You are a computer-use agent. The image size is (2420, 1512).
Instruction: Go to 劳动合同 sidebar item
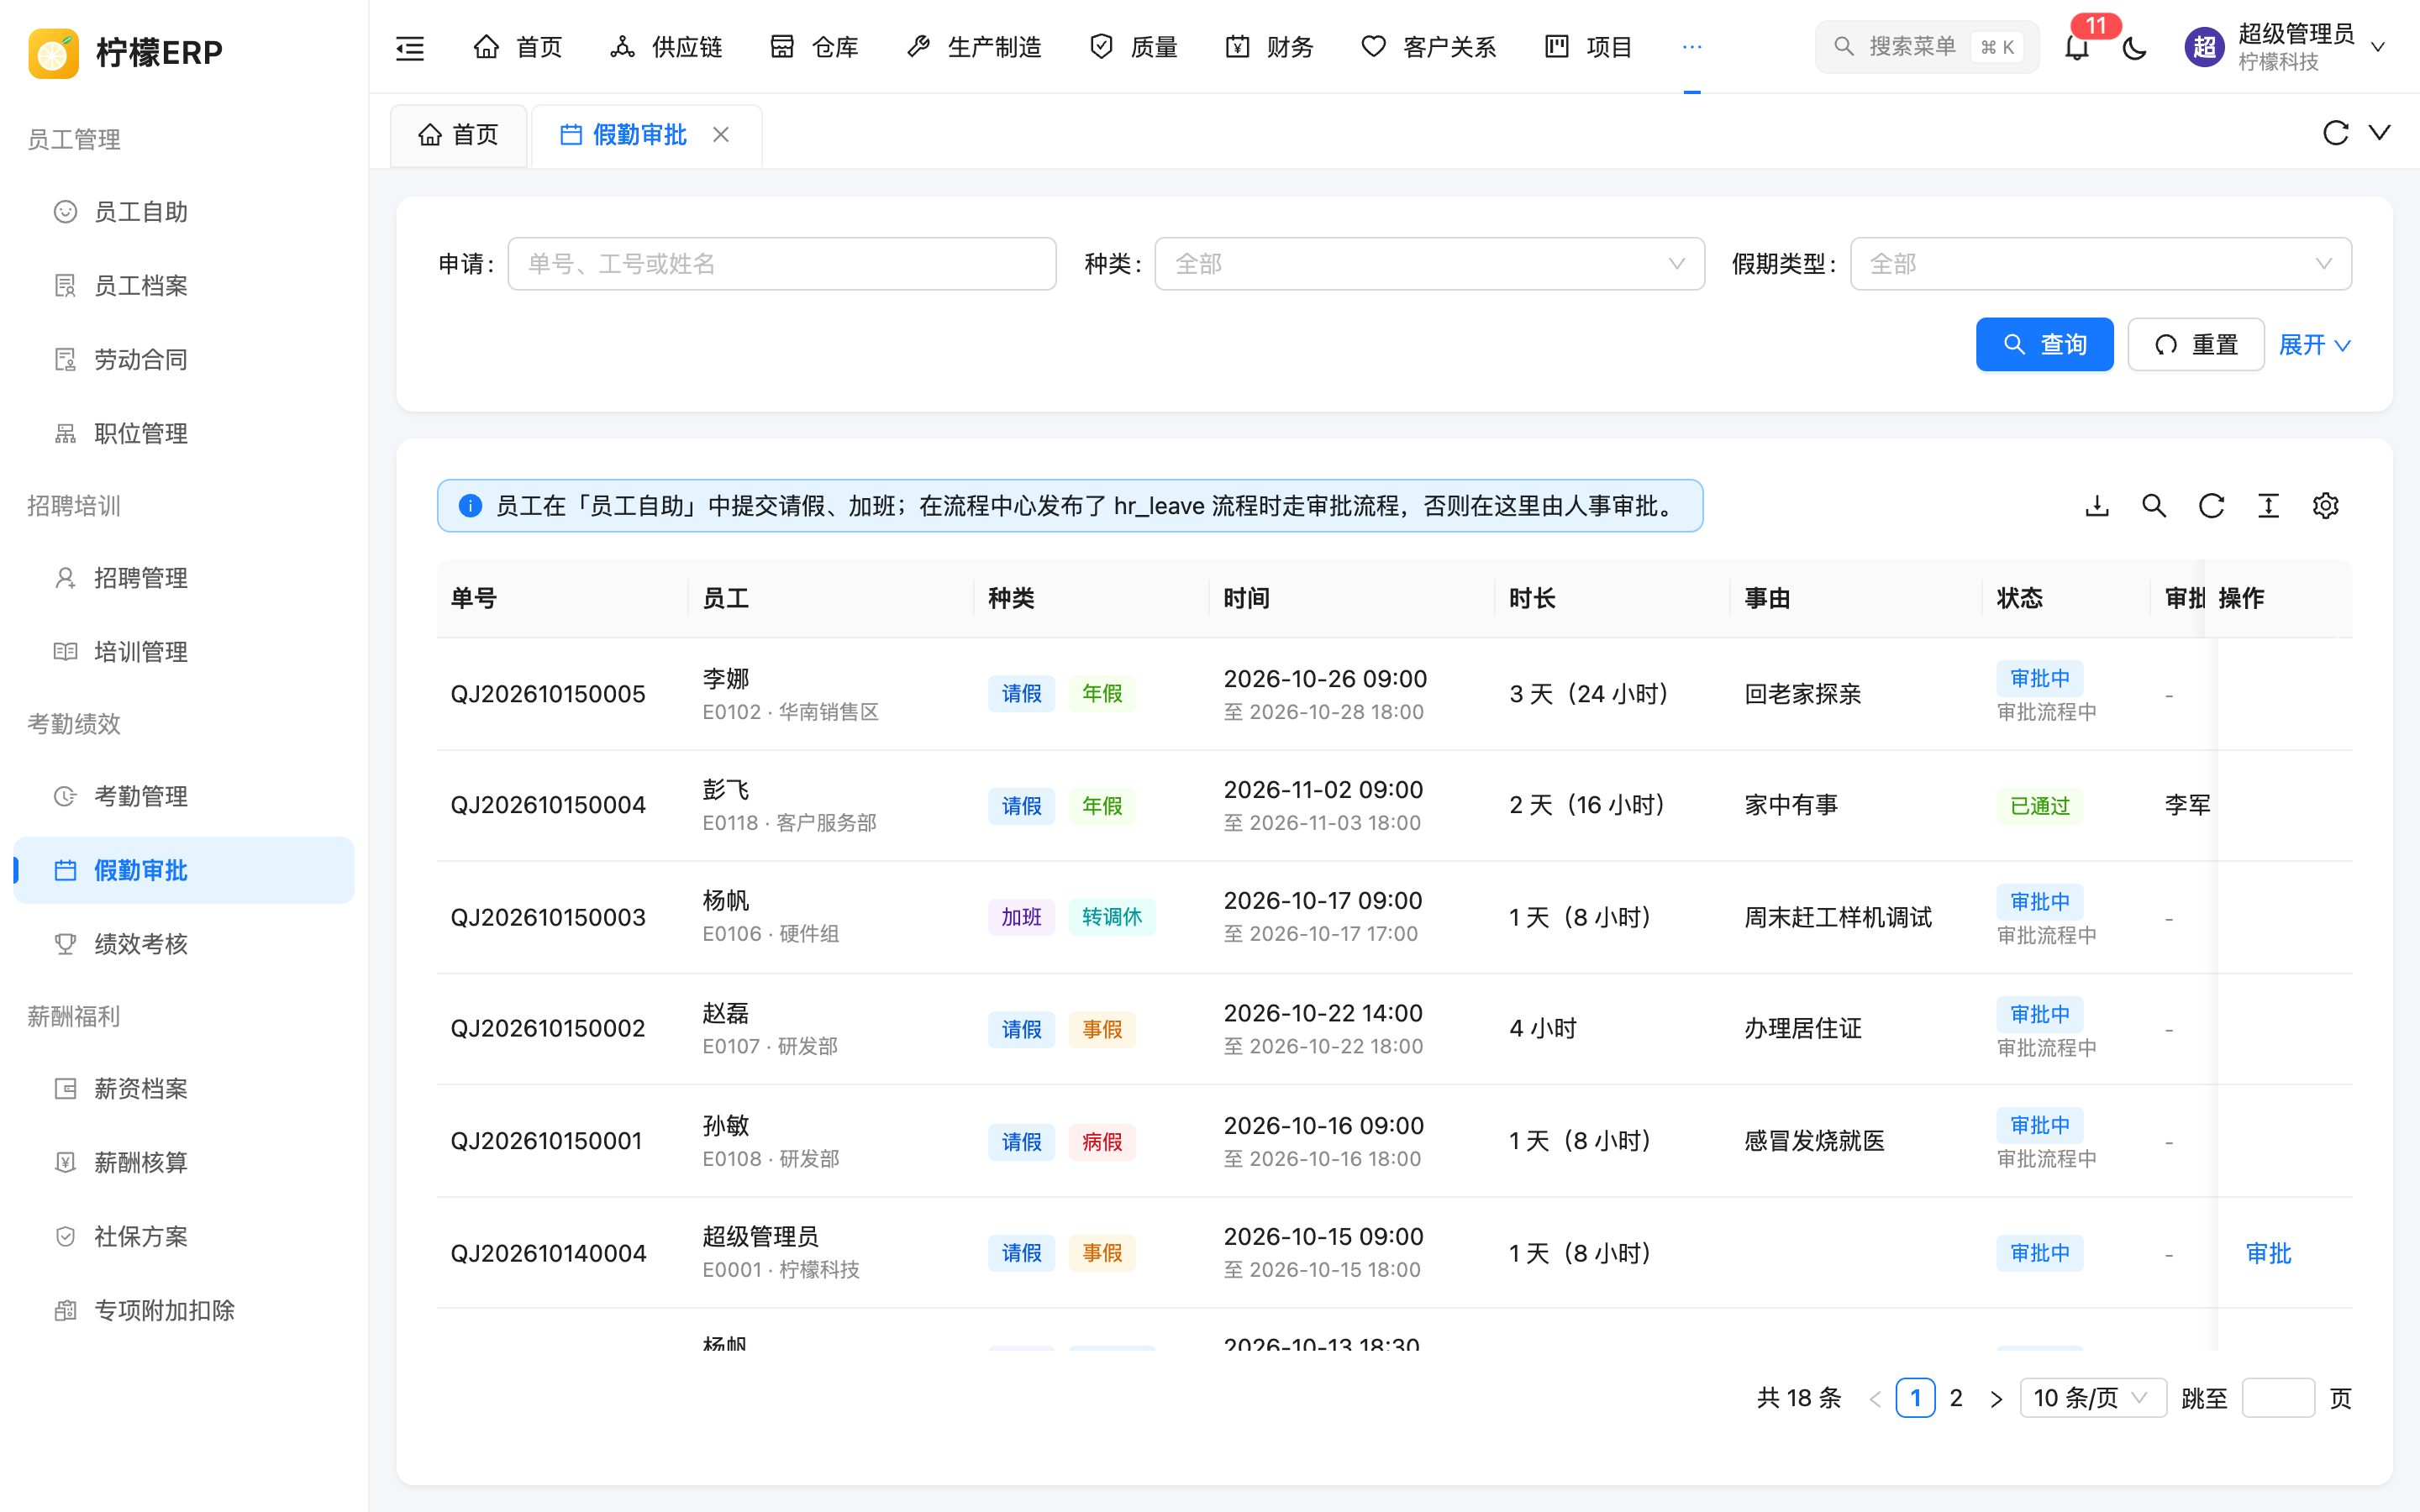point(184,360)
